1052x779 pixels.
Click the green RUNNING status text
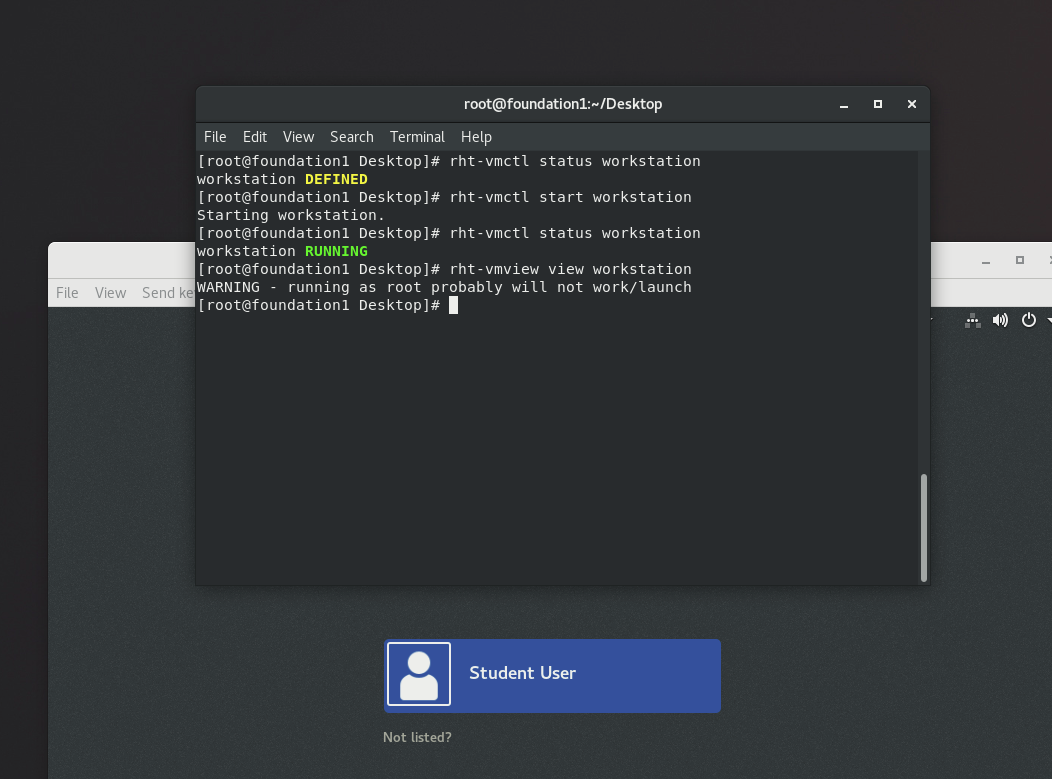[336, 251]
